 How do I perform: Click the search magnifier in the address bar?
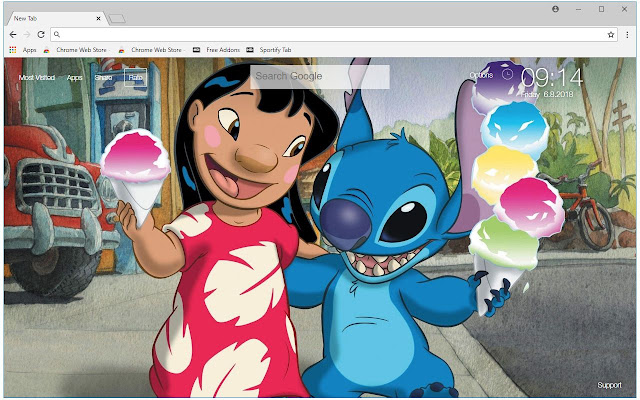(x=57, y=35)
